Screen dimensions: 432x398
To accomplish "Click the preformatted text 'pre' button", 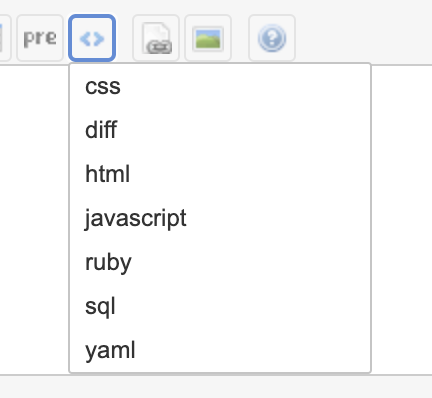I will (x=40, y=38).
